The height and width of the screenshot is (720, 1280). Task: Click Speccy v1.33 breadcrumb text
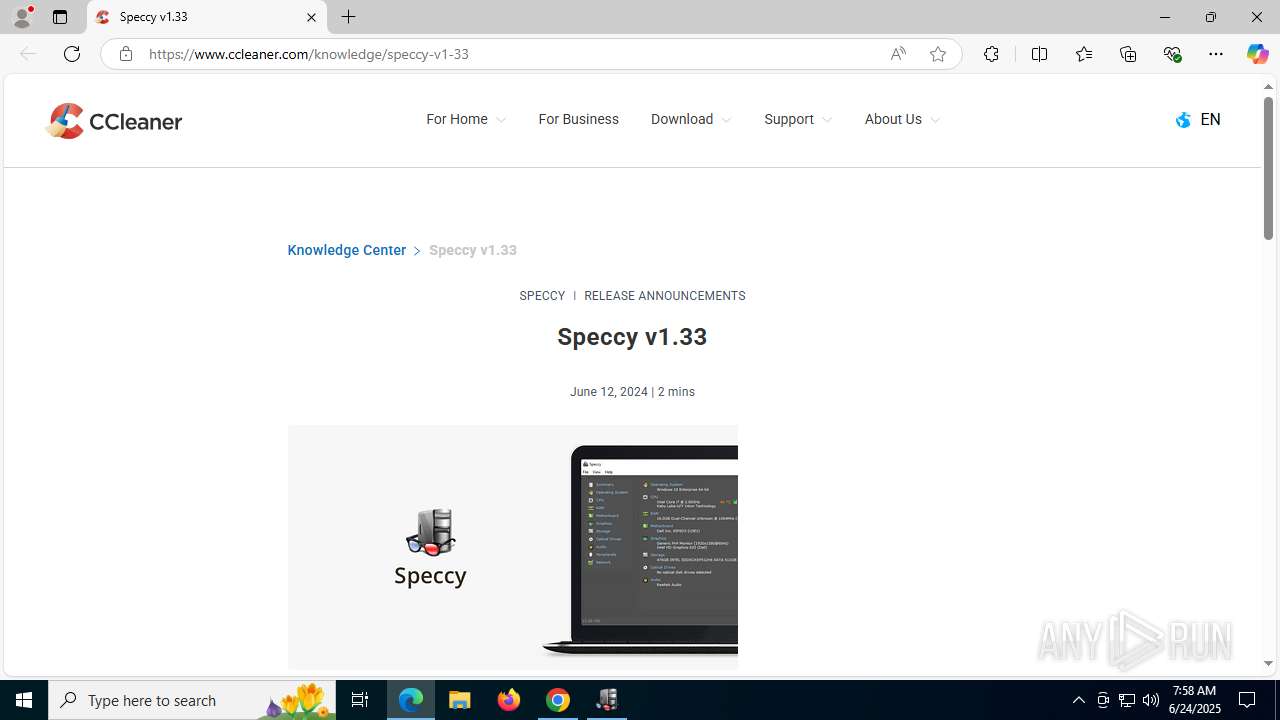pyautogui.click(x=473, y=250)
